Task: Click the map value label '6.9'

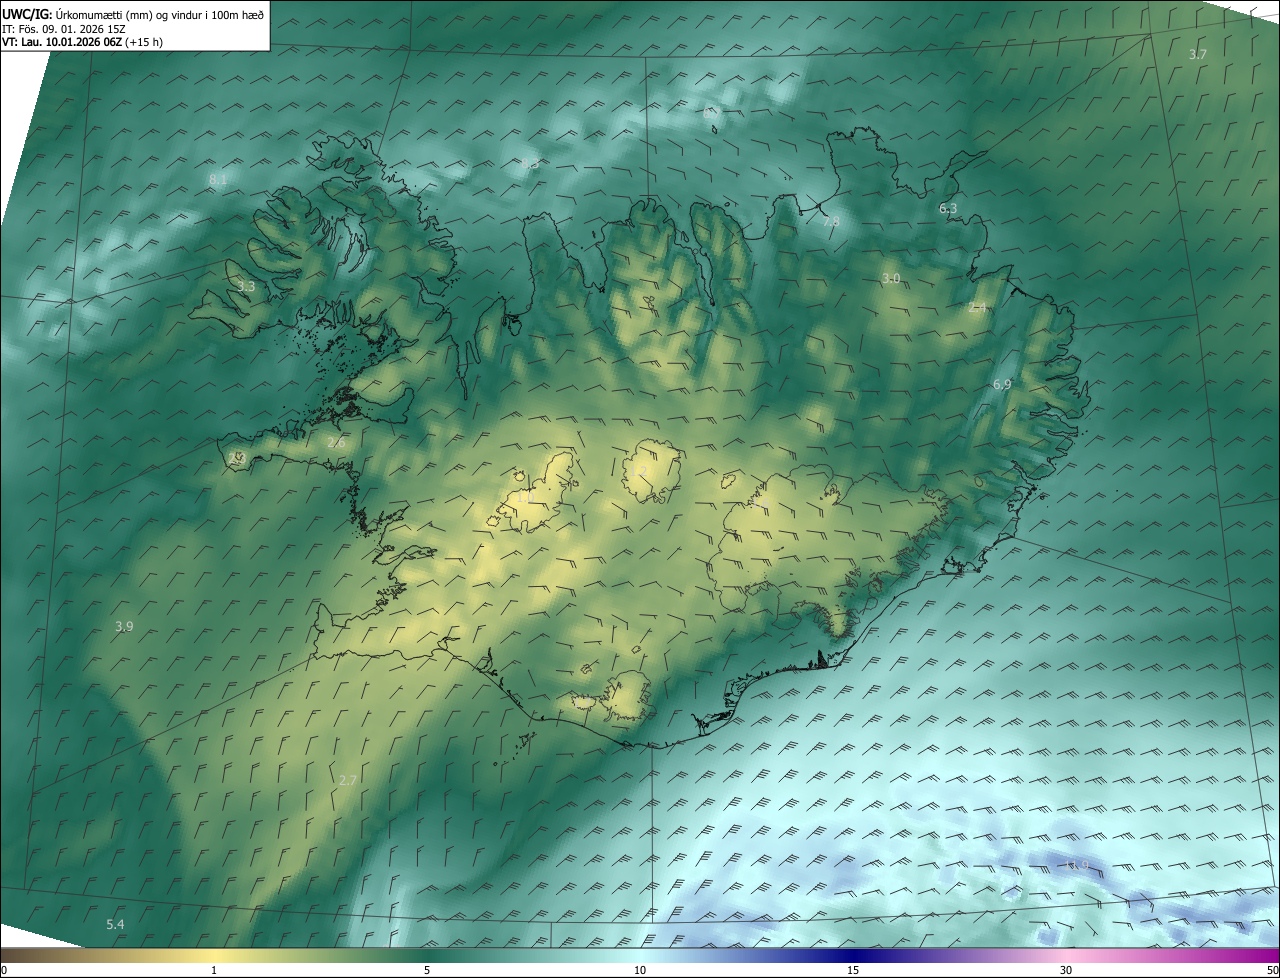Action: point(1002,384)
